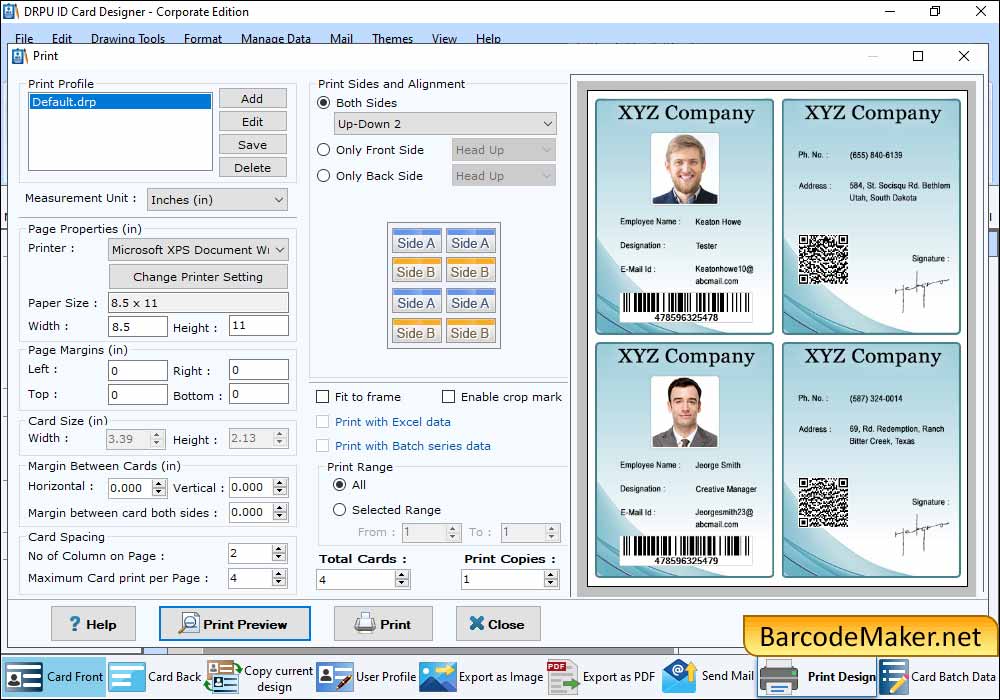1000x700 pixels.
Task: Click Margin between card both sides stepper
Action: (280, 512)
